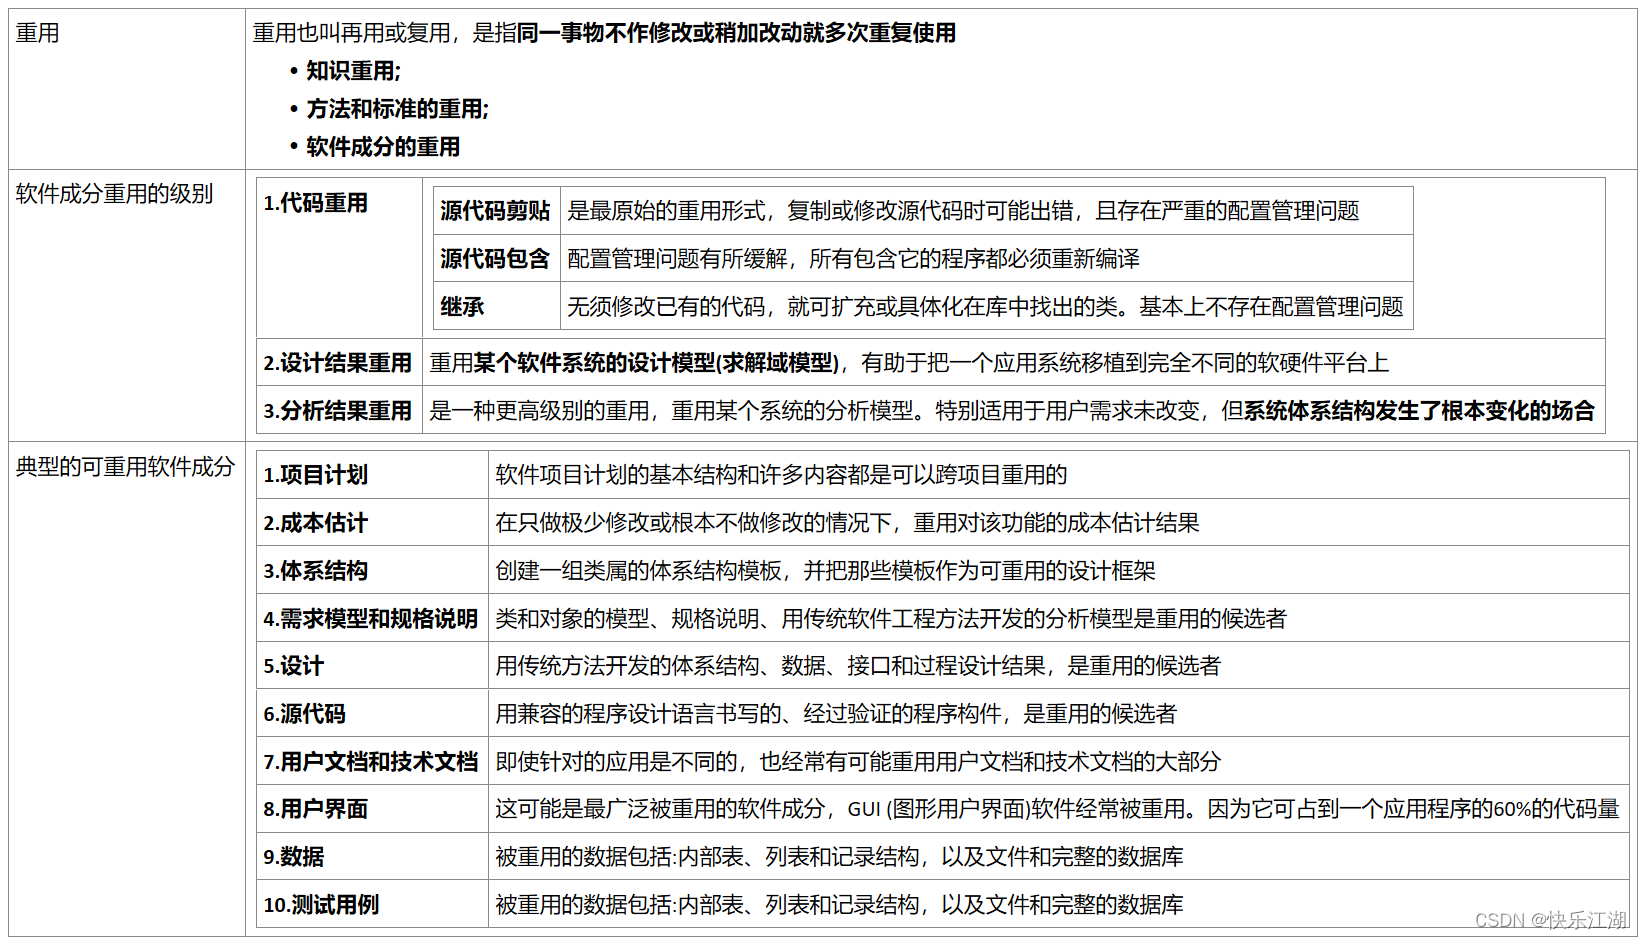The height and width of the screenshot is (939, 1641).
Task: Click description '配置管理问题有所缓解'
Action: tap(853, 259)
